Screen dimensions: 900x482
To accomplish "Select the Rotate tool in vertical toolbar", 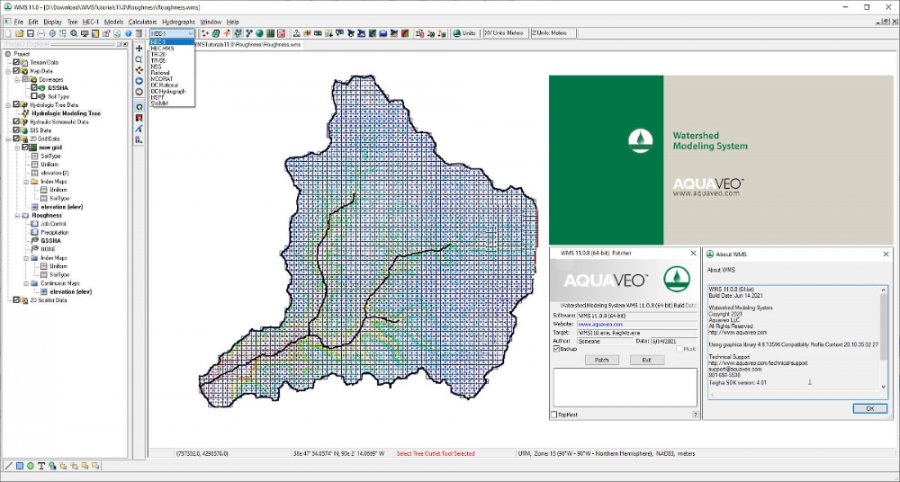I will 139,70.
